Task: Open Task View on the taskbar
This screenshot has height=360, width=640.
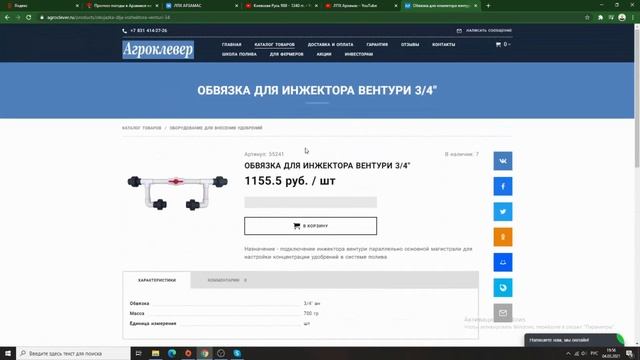Action: pyautogui.click(x=138, y=353)
